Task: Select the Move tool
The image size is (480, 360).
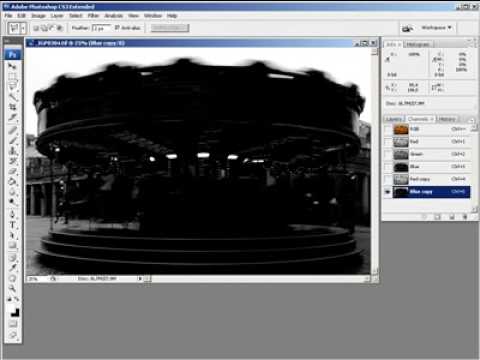Action: [13, 66]
